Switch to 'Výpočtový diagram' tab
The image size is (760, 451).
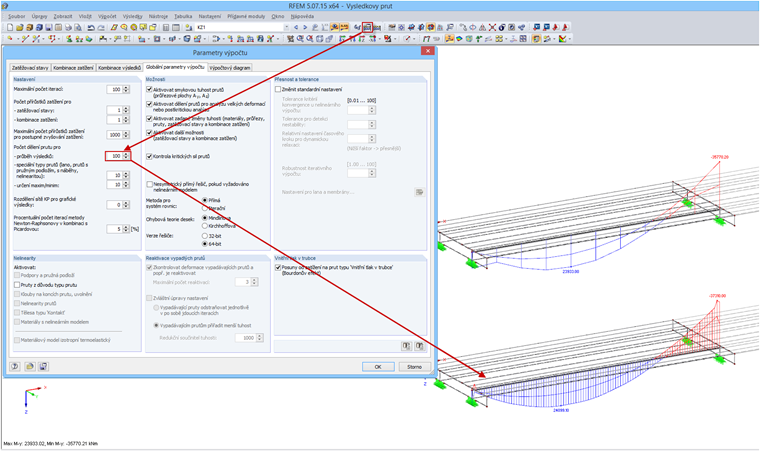(x=230, y=68)
